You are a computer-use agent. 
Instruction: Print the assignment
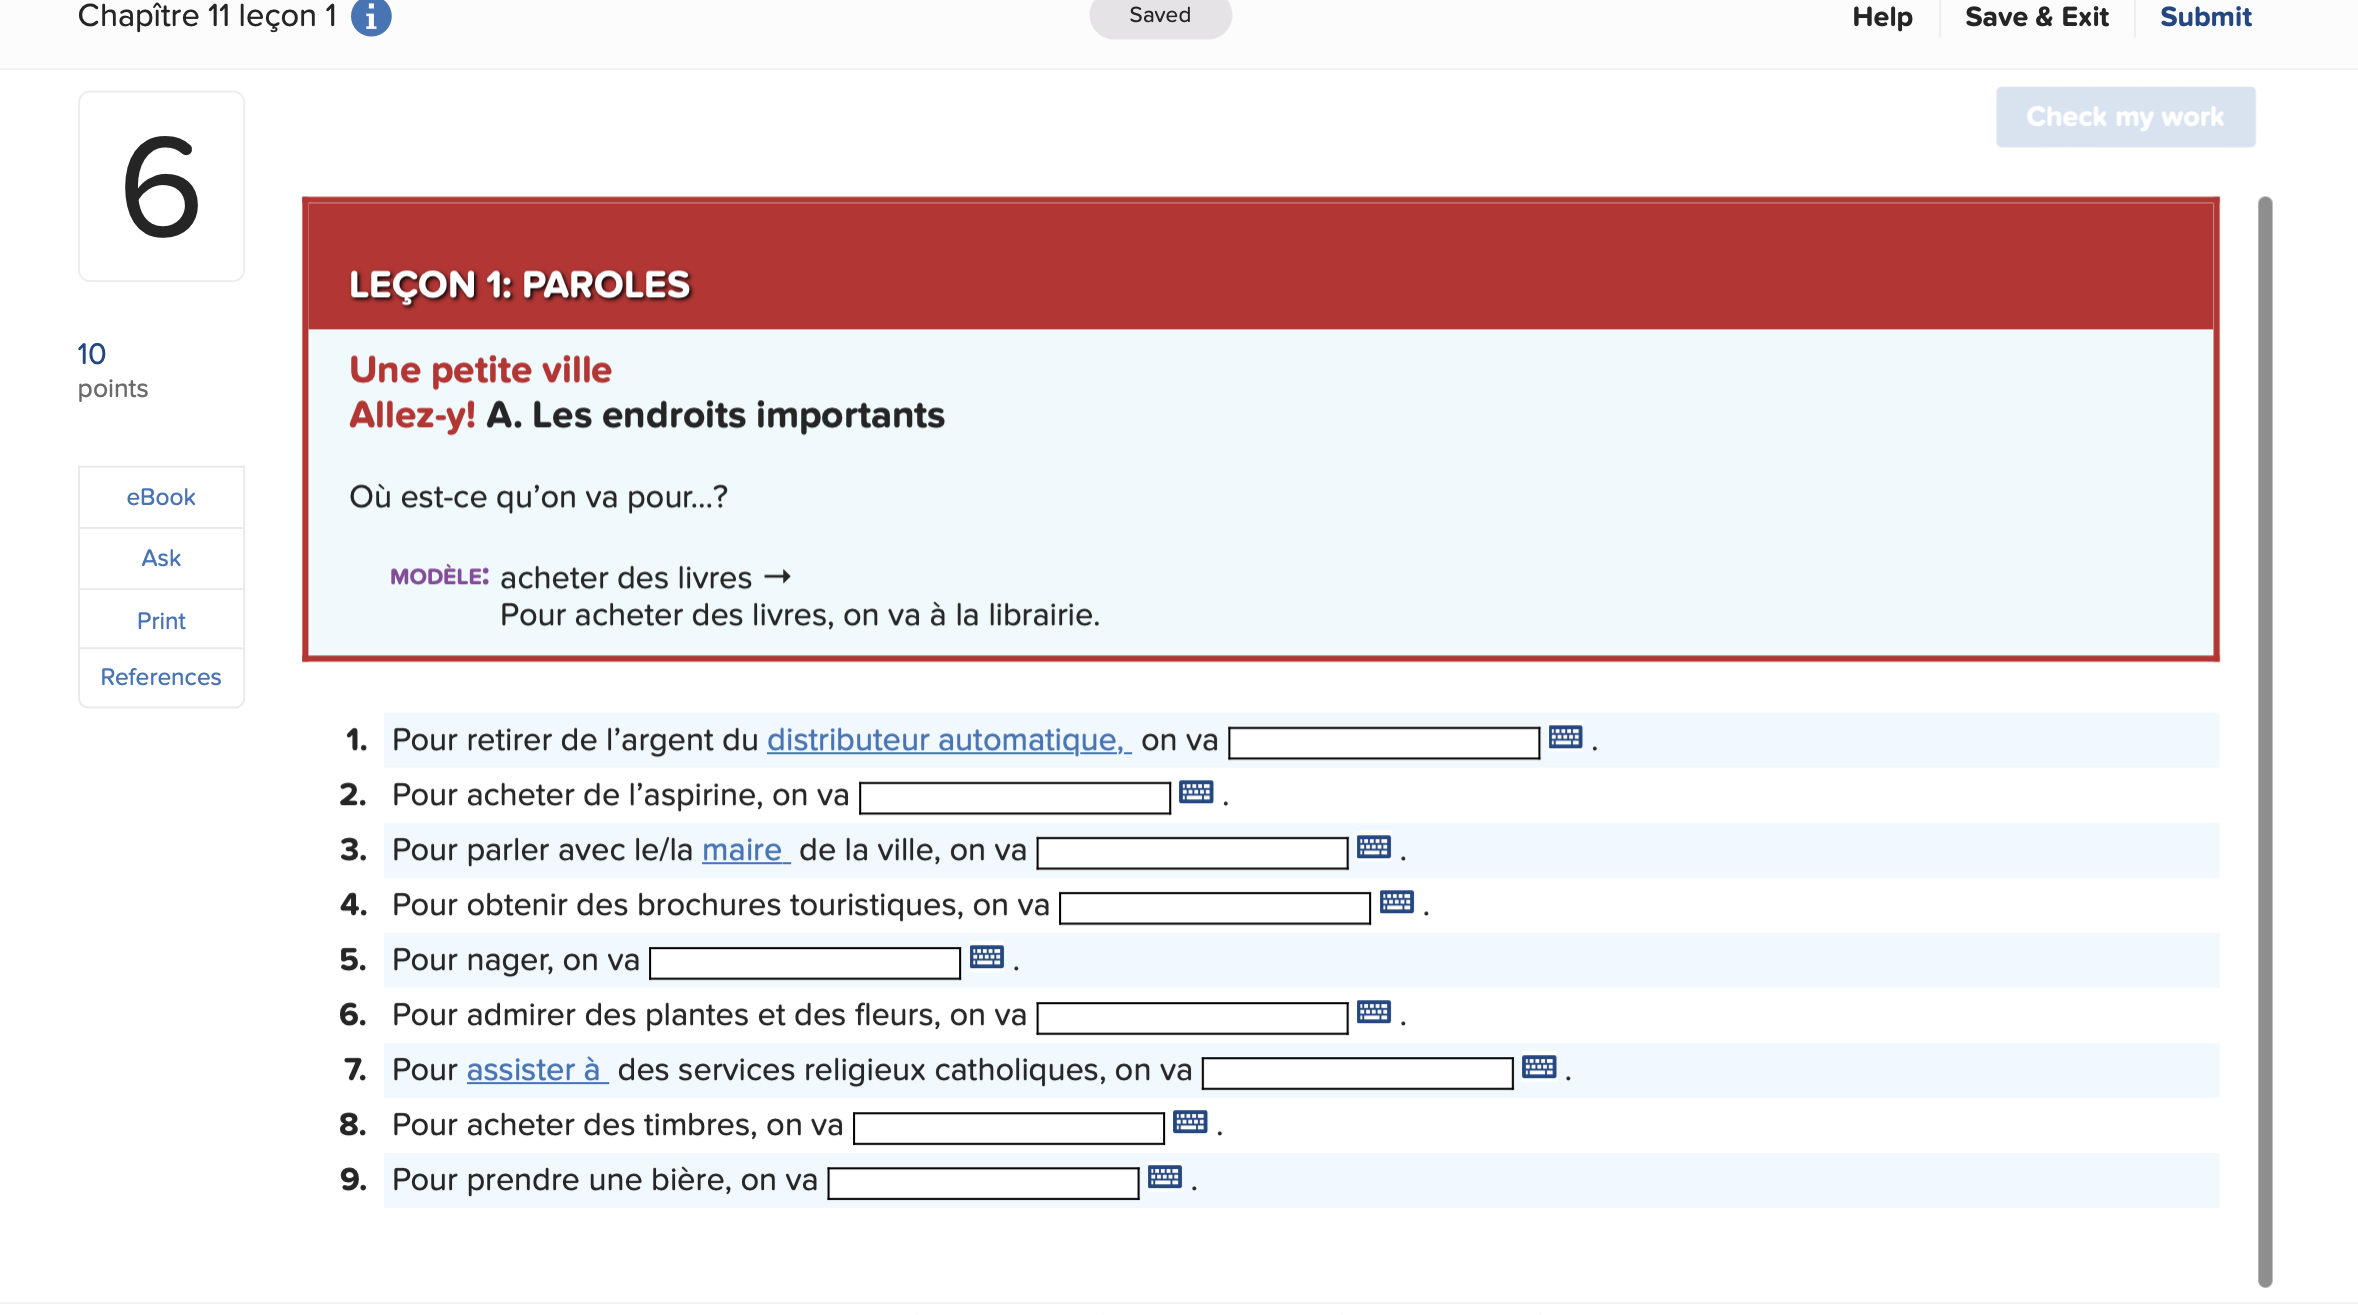(x=161, y=619)
